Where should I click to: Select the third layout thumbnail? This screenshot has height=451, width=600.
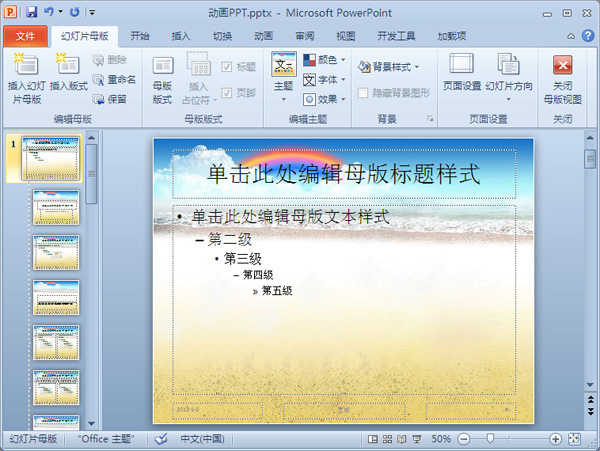(x=56, y=252)
